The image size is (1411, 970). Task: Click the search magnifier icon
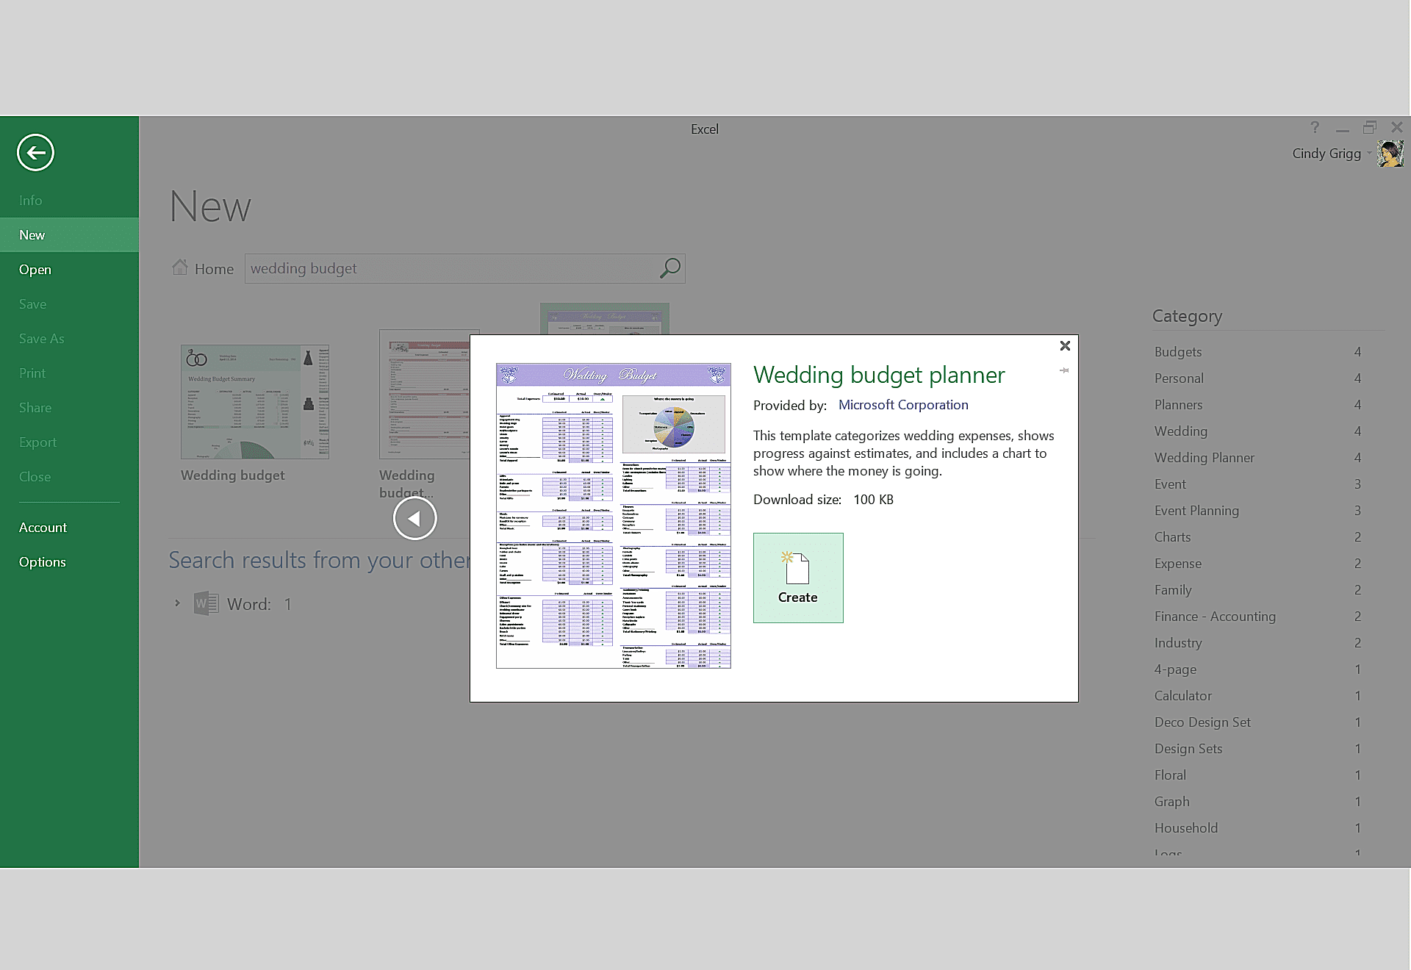click(x=668, y=268)
